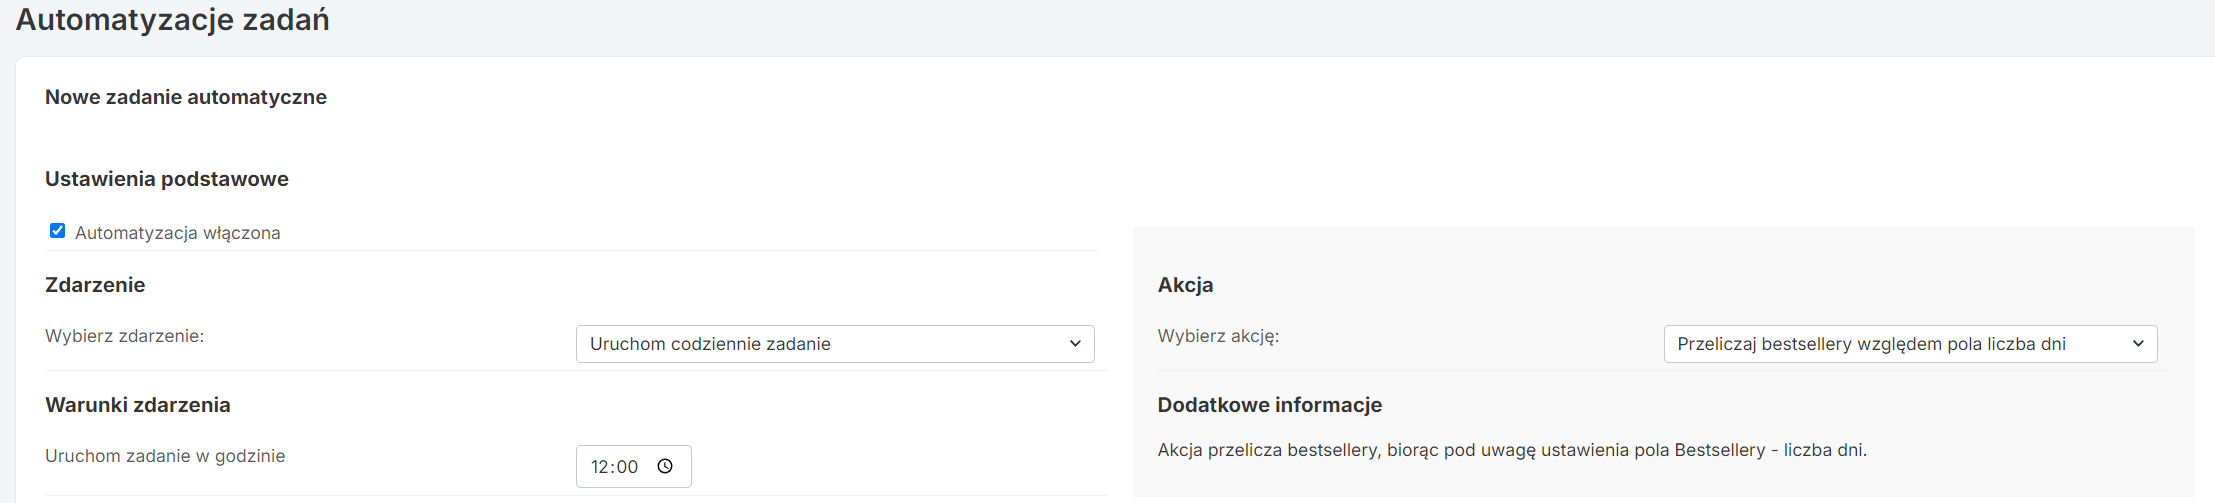Open the clock picker in time field

(665, 467)
